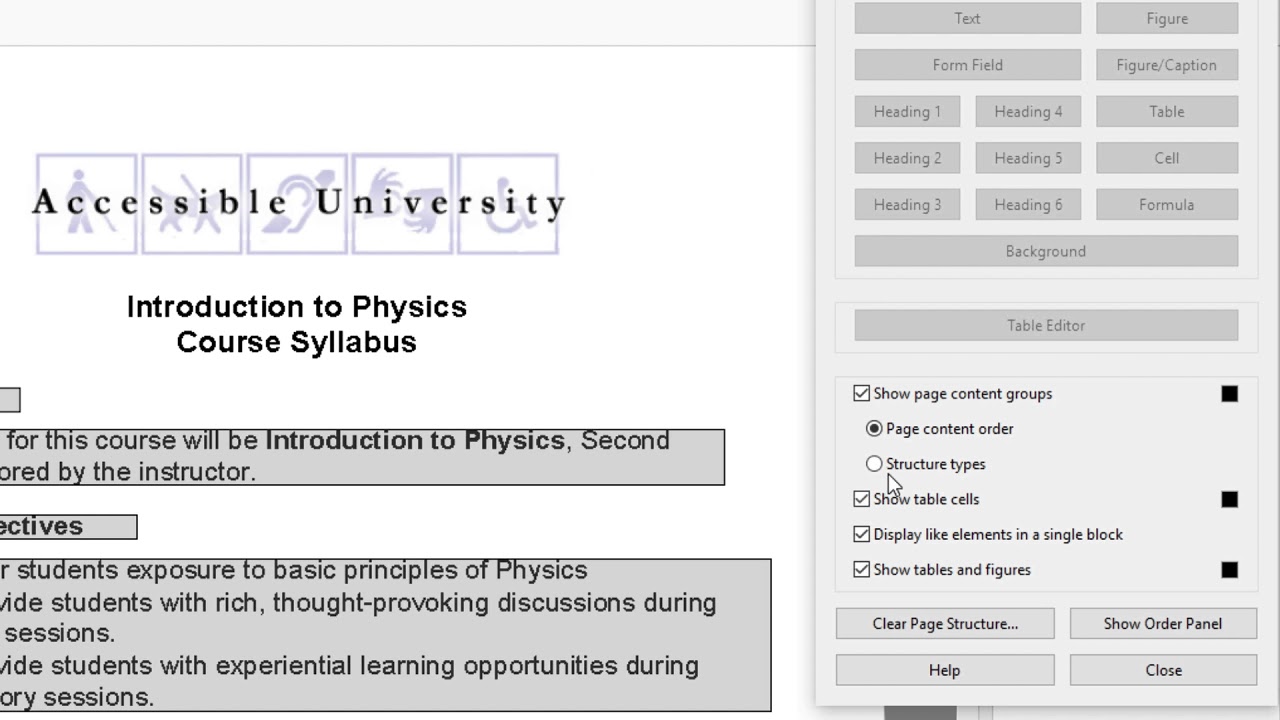Select Page content order radio button

(x=874, y=429)
